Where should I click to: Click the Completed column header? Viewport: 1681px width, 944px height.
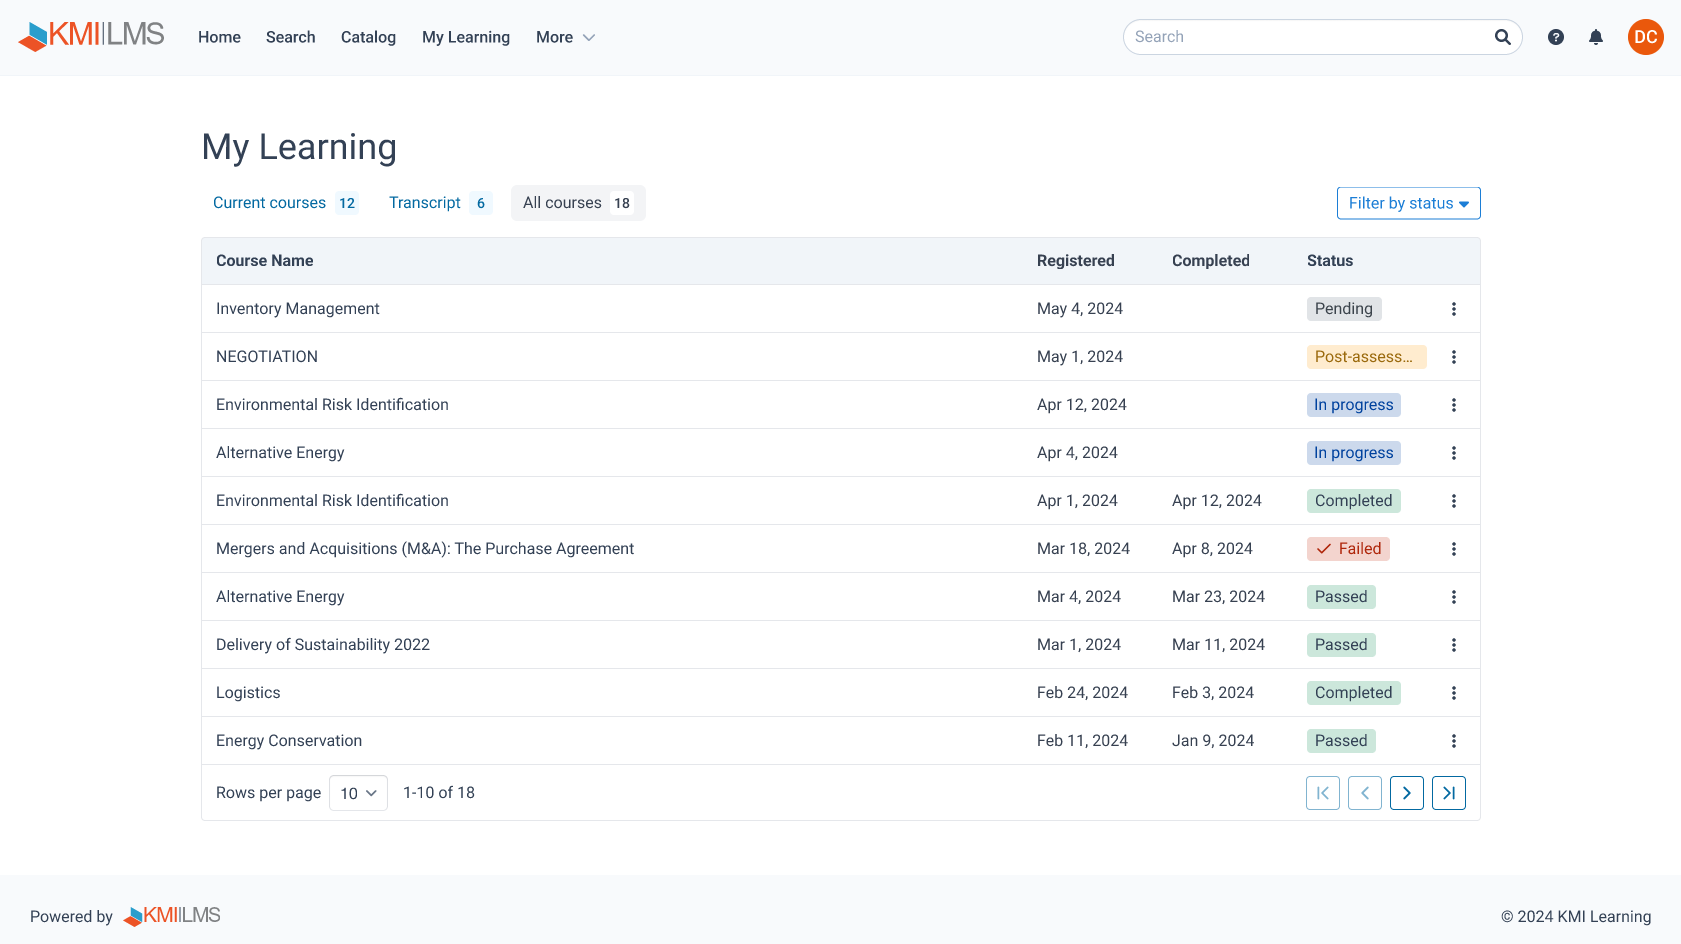1210,261
